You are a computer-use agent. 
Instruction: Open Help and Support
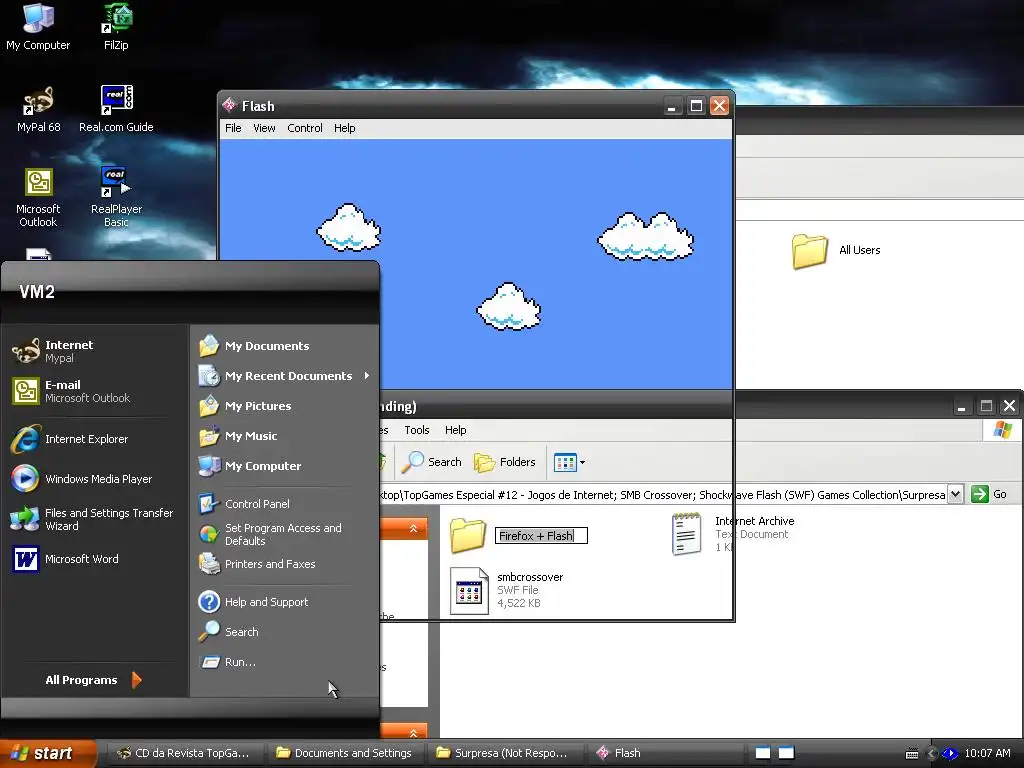(253, 601)
